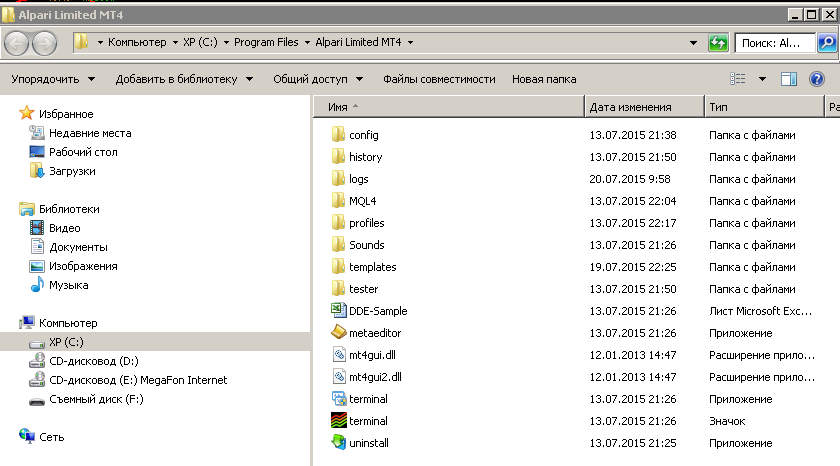Screen dimensions: 840x466
Task: Select CD-дисковод (D:) in sidebar
Action: [x=94, y=361]
